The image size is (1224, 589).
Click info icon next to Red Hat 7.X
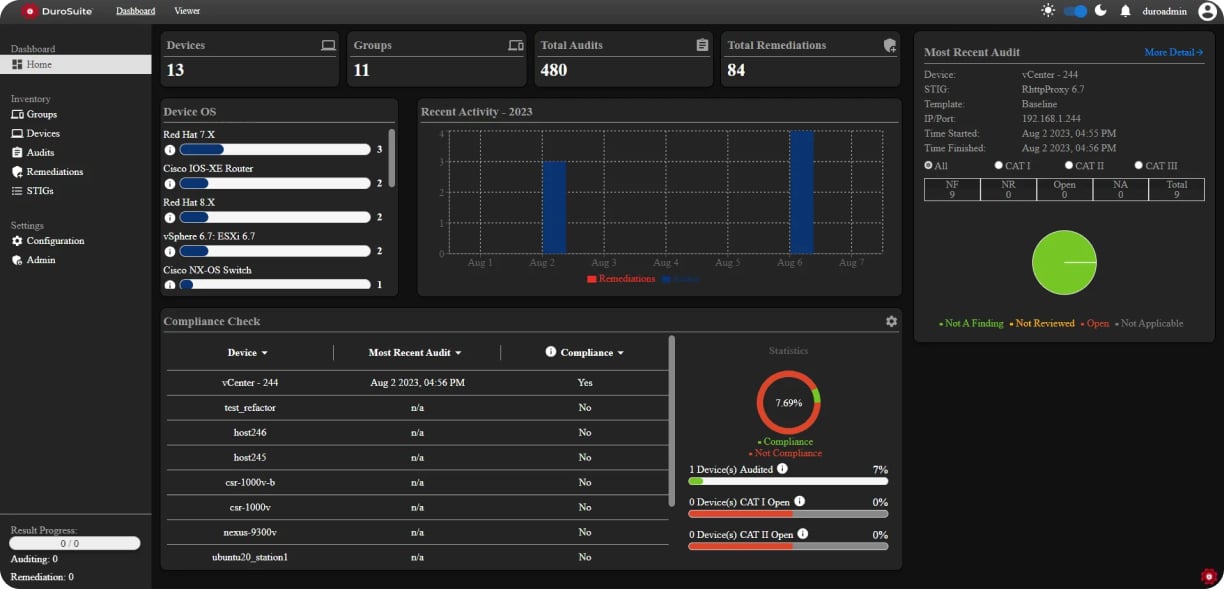(170, 150)
